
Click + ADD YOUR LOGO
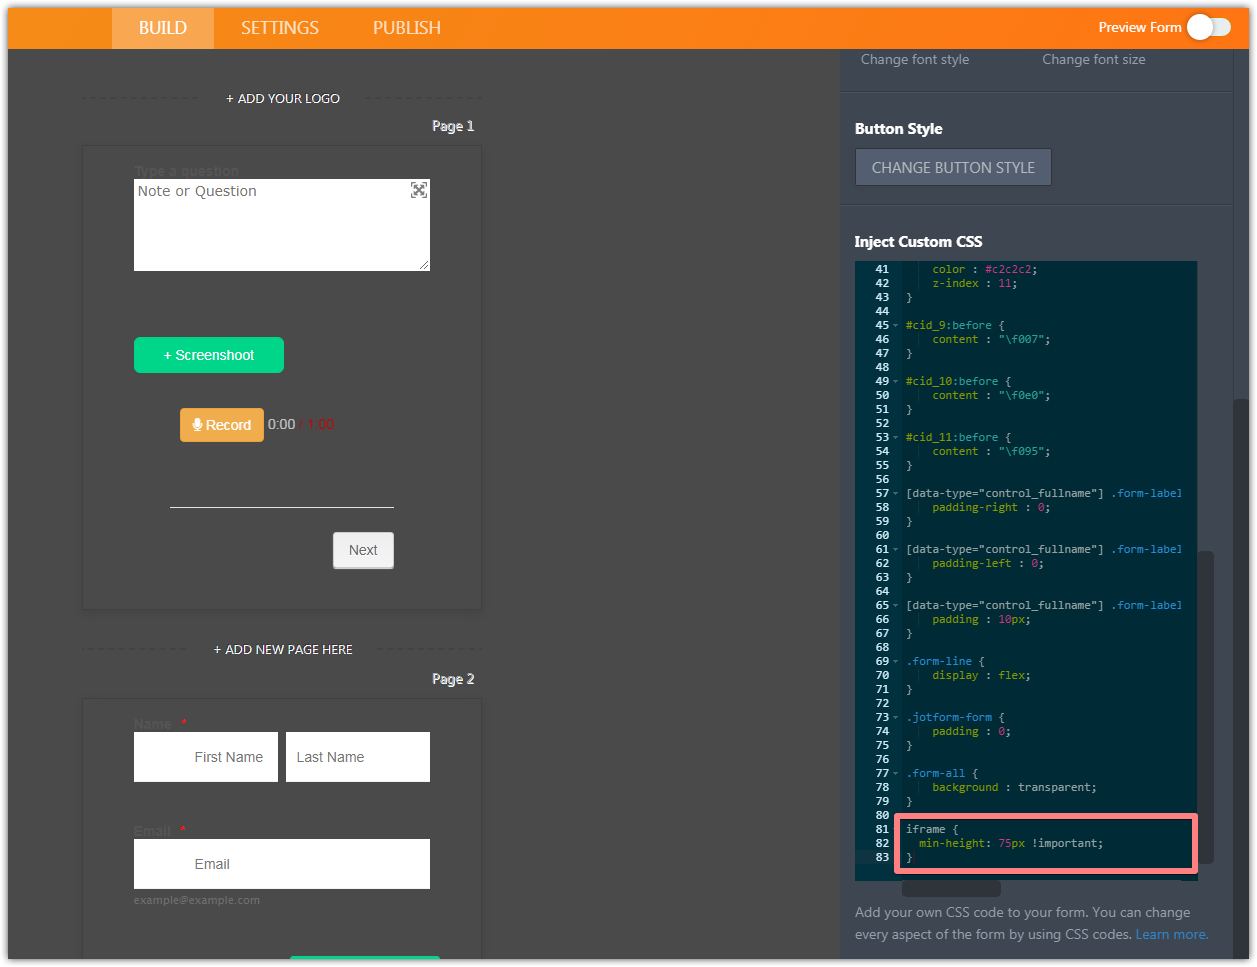click(x=283, y=98)
